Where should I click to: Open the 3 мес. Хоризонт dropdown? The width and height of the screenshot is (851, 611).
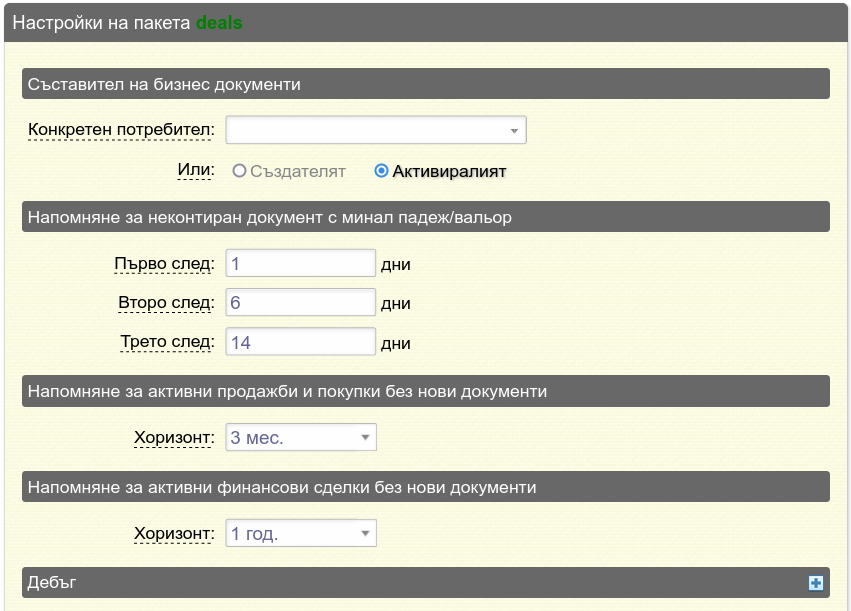point(301,437)
